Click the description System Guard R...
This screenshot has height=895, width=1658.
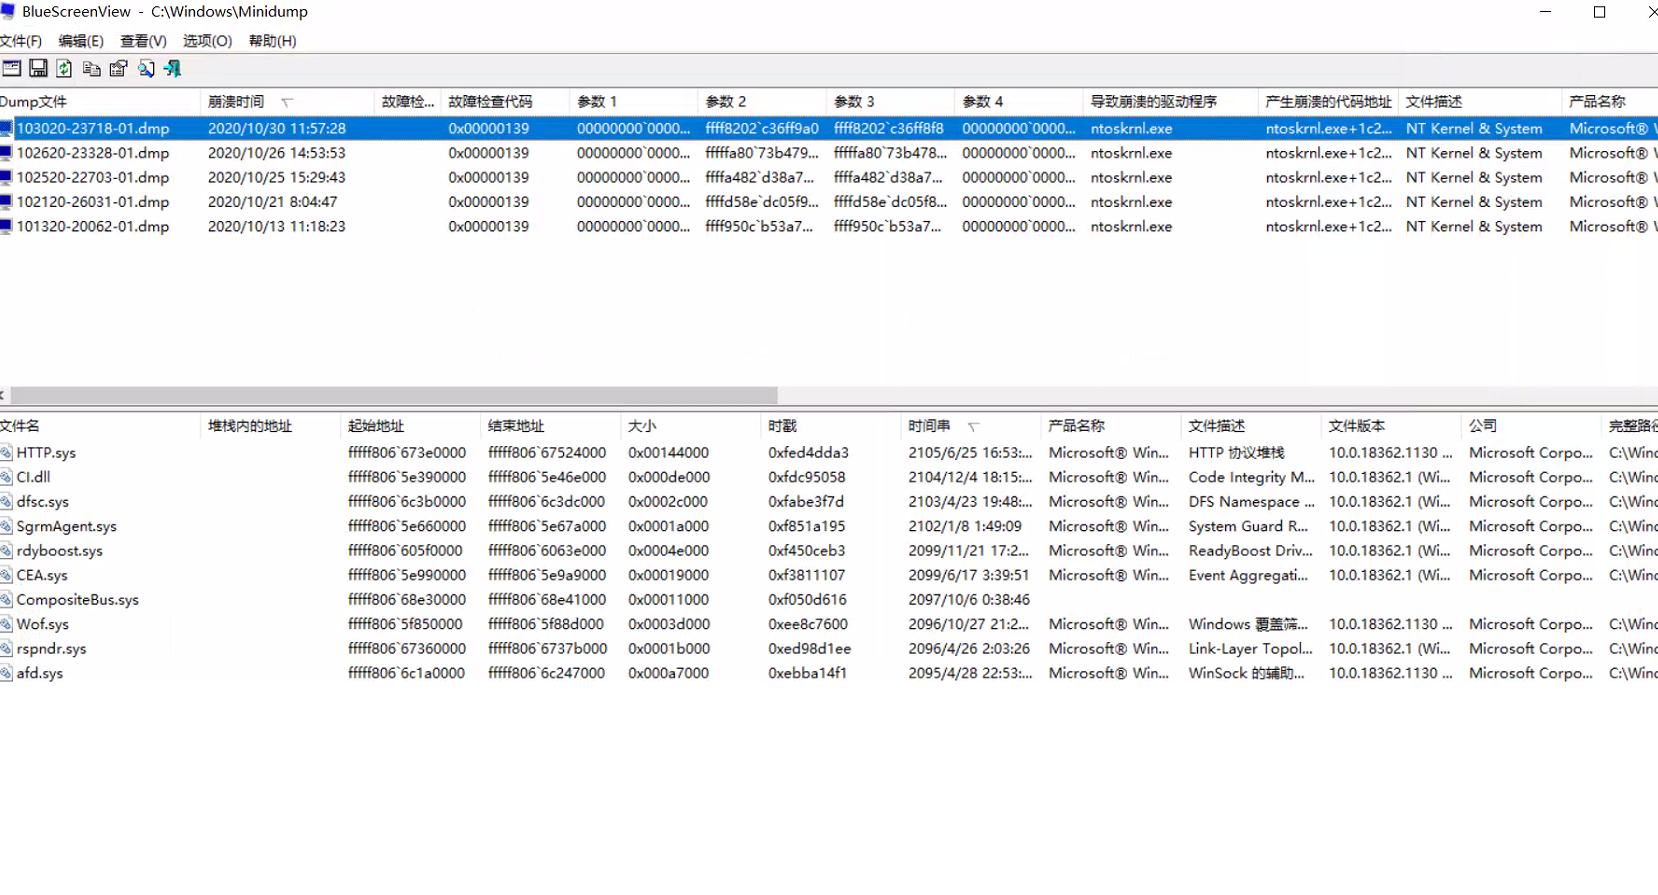(1248, 527)
